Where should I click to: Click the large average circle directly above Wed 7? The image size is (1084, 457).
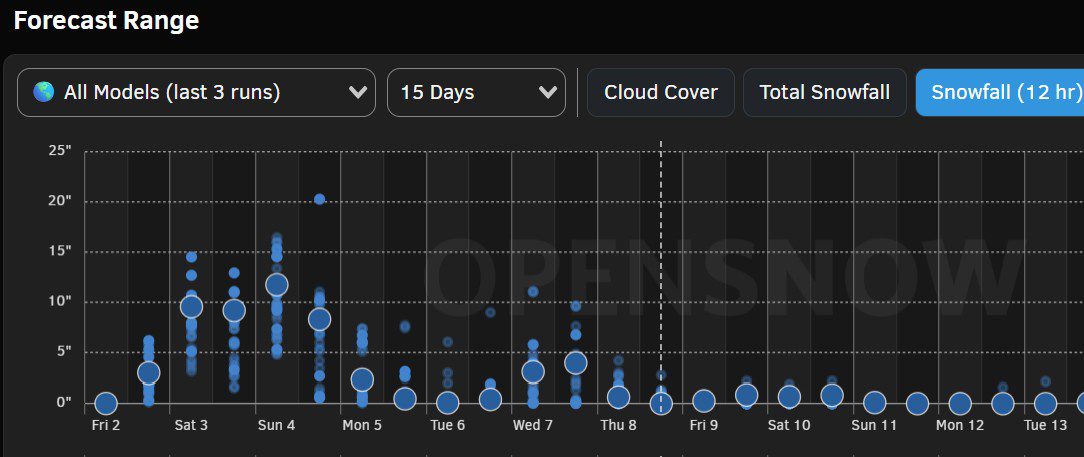[533, 372]
